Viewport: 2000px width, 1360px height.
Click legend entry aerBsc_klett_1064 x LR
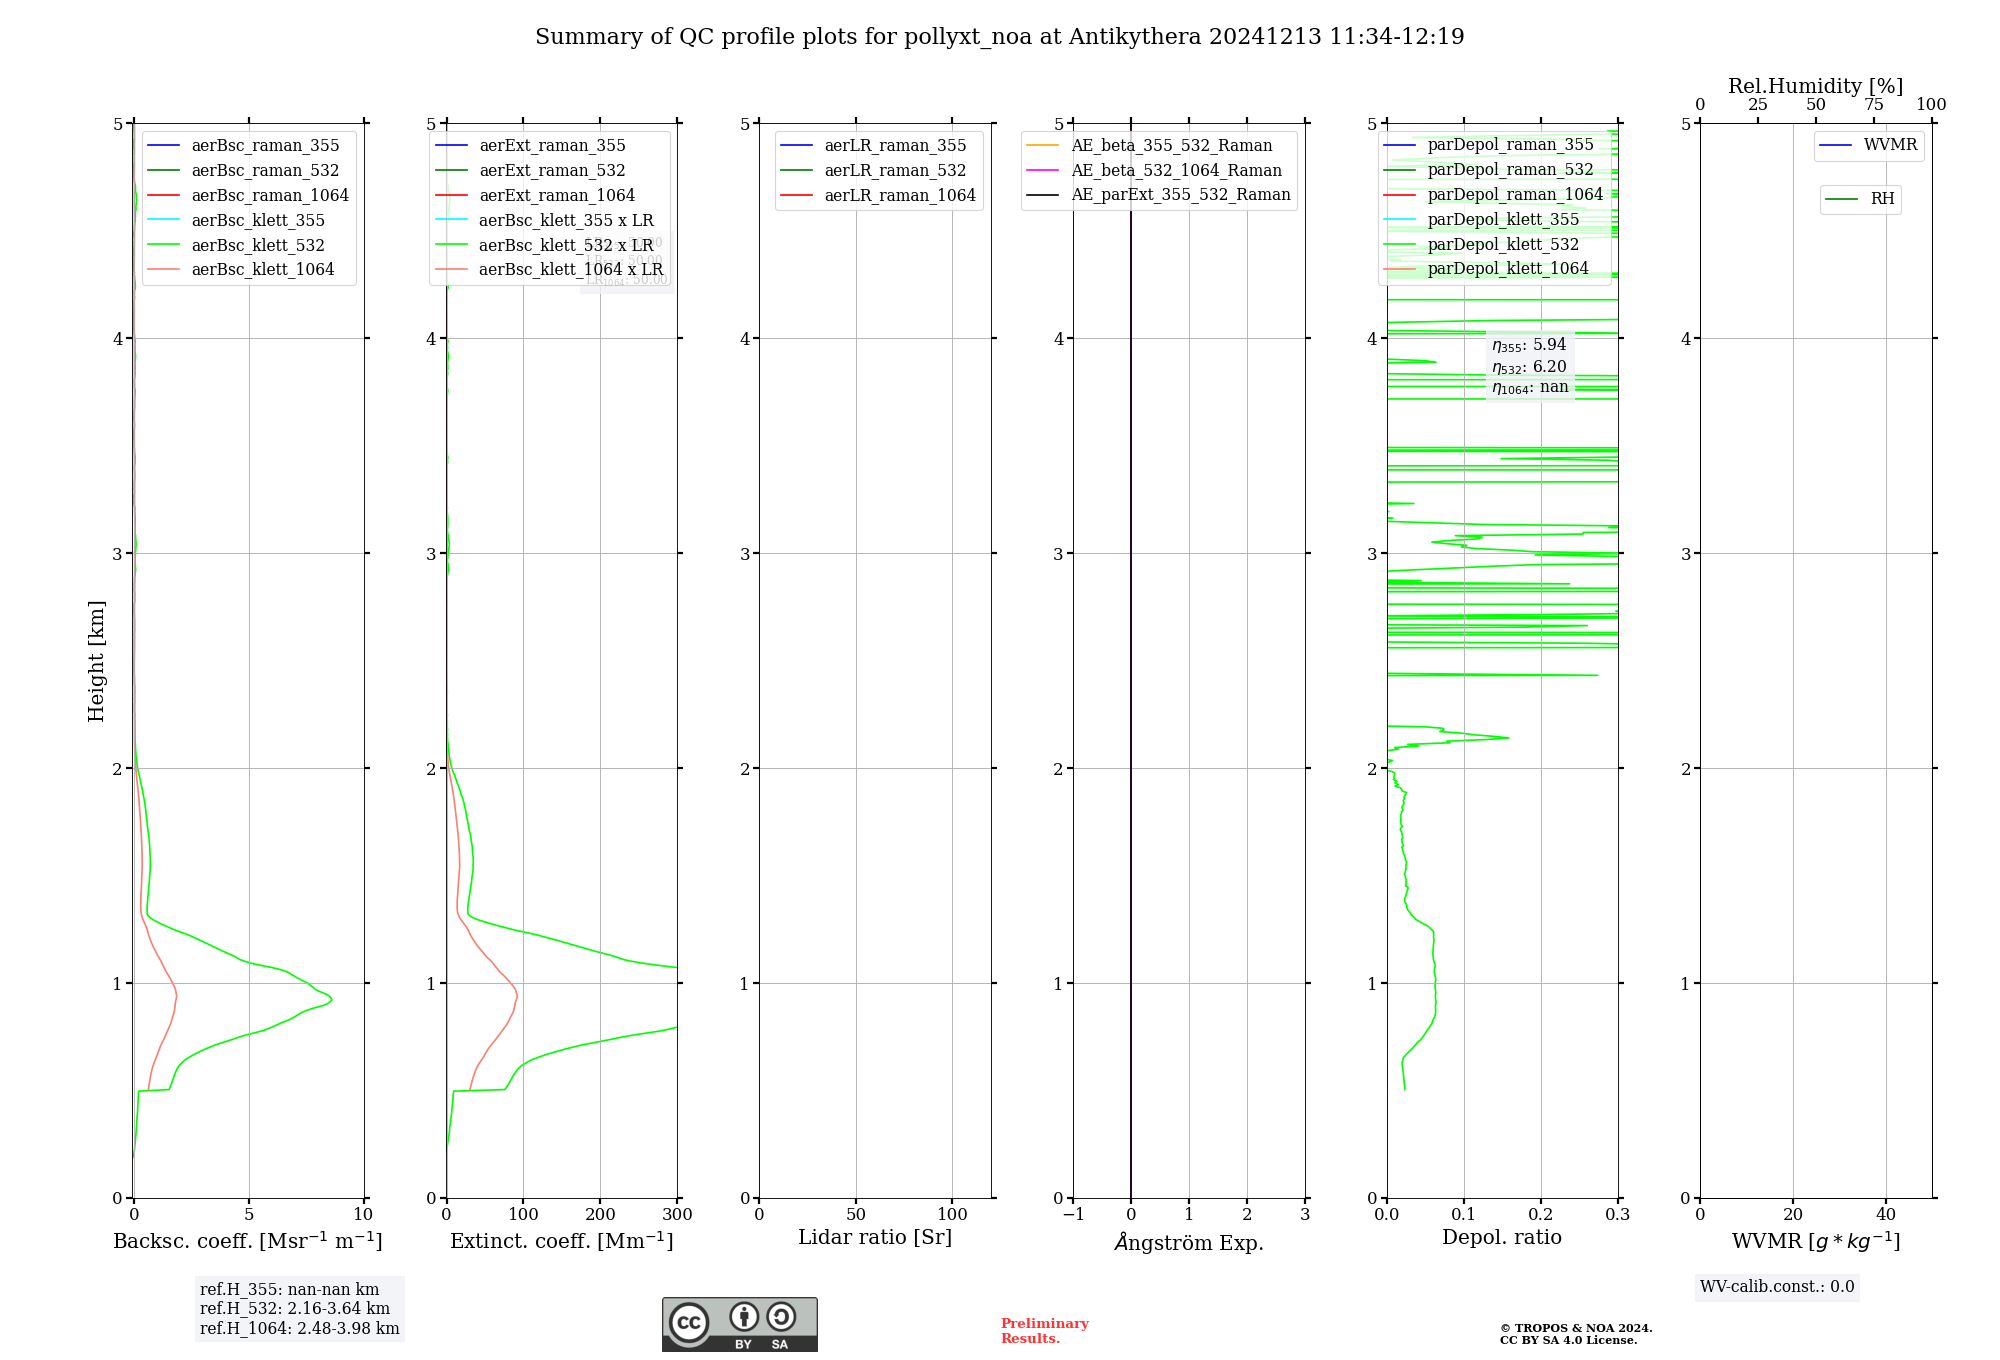pos(550,270)
